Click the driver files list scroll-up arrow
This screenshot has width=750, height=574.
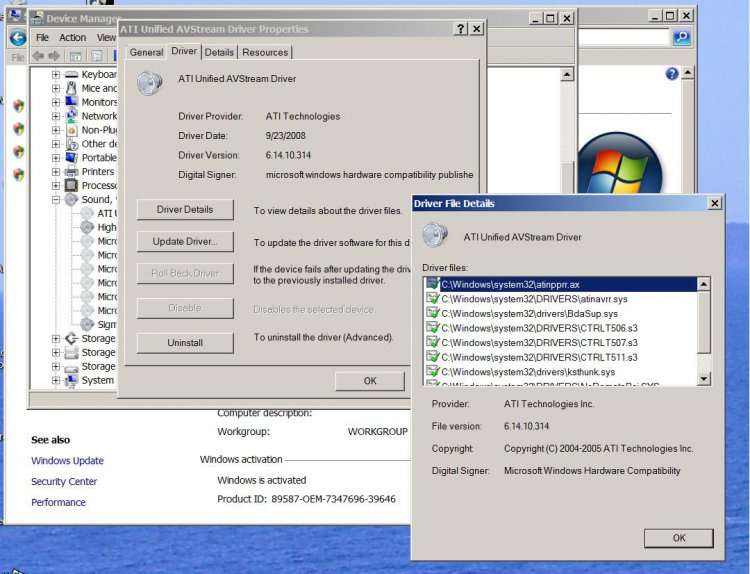coord(704,285)
